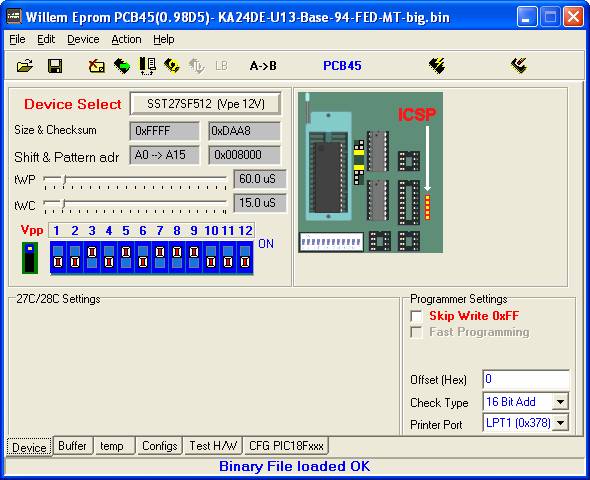The width and height of the screenshot is (590, 480).
Task: Toggle DIP switch 10
Action: 211,257
